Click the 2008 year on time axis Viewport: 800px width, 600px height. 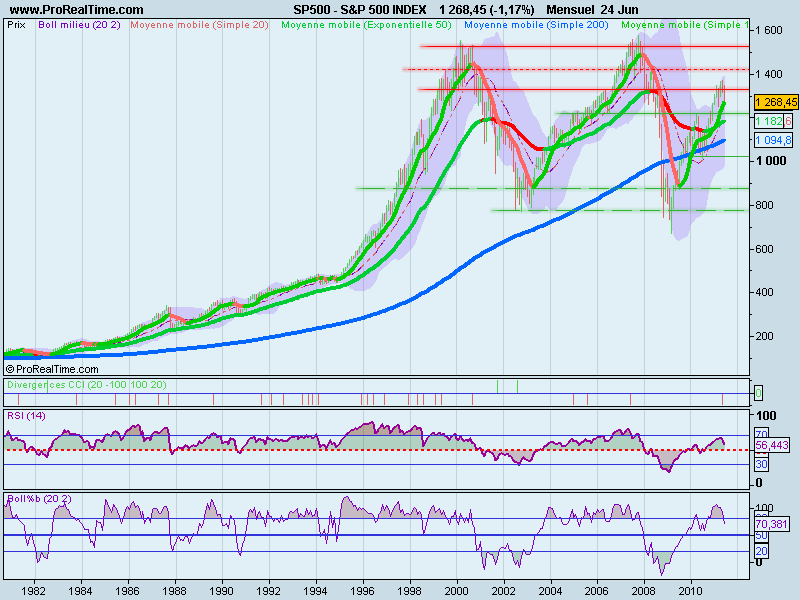tap(644, 591)
